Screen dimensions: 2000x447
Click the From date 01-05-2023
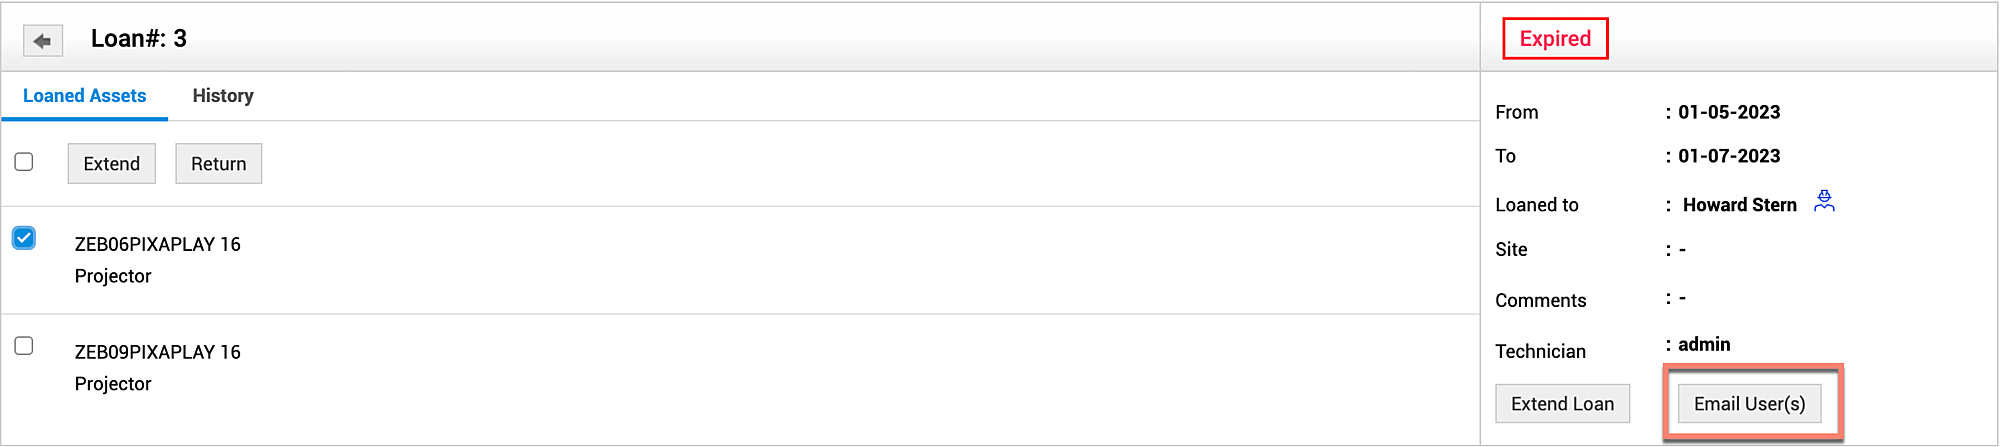pyautogui.click(x=1729, y=112)
